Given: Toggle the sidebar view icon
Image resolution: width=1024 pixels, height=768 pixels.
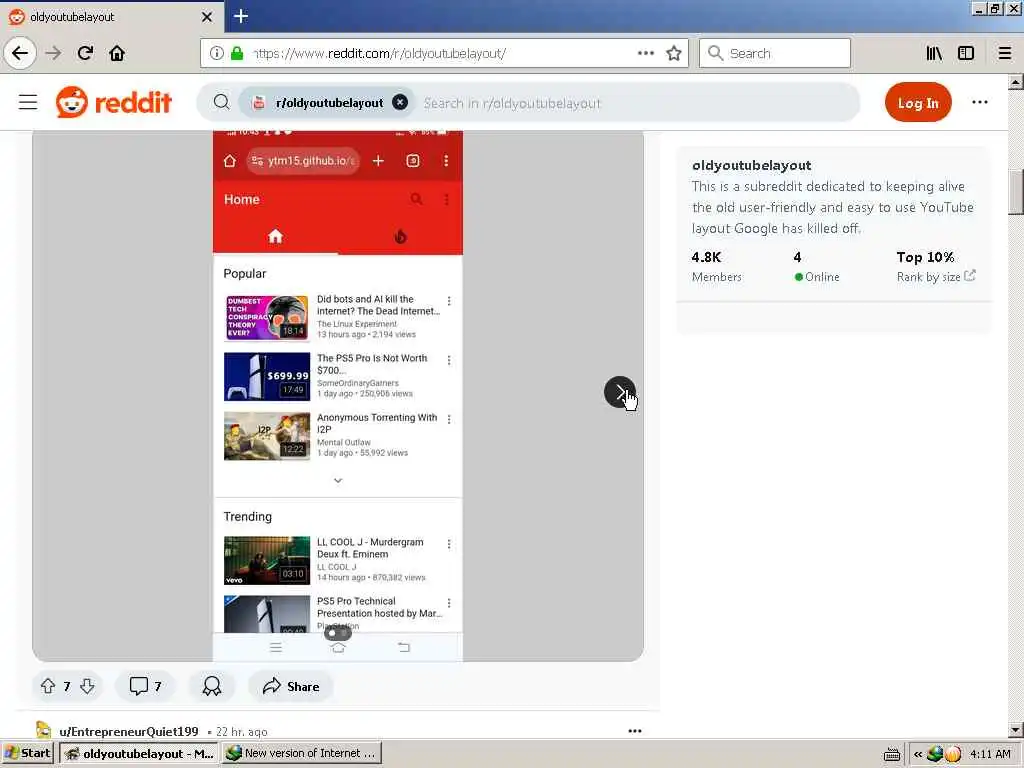Looking at the screenshot, I should click(966, 53).
